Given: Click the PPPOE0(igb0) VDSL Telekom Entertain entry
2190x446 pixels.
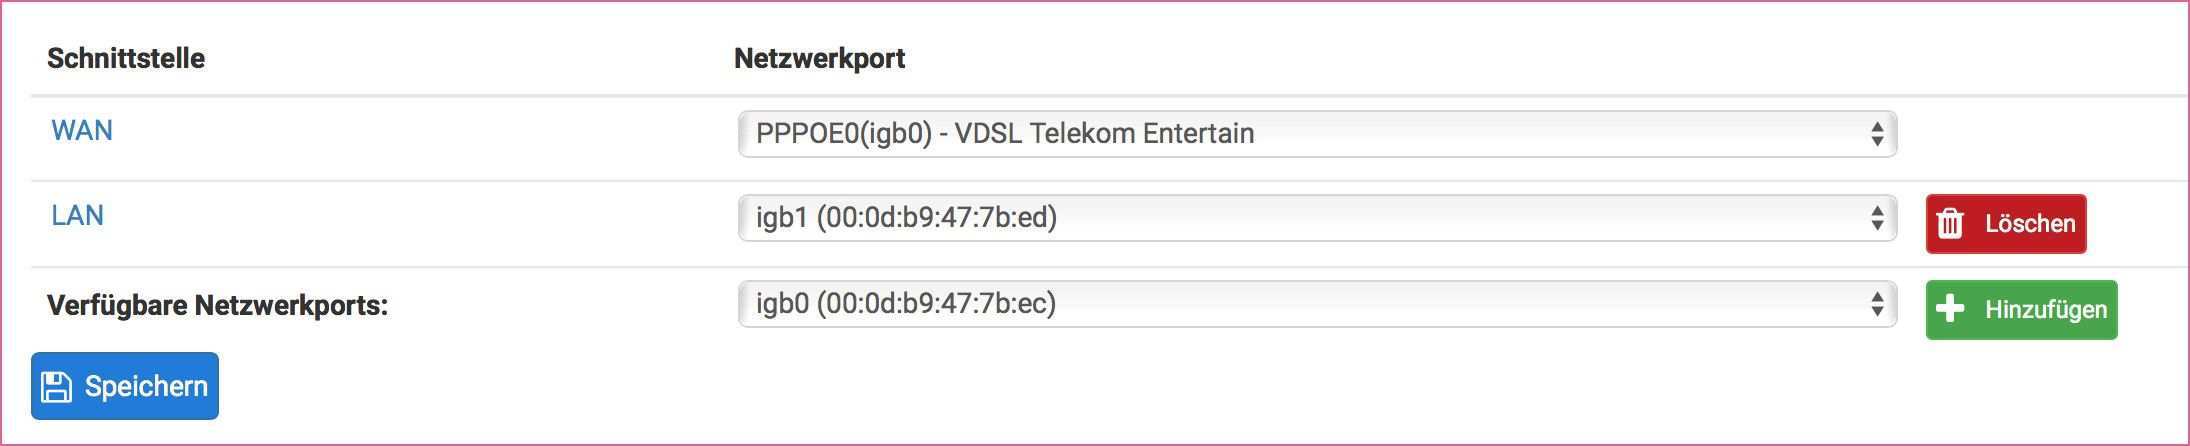Looking at the screenshot, I should tap(1005, 134).
